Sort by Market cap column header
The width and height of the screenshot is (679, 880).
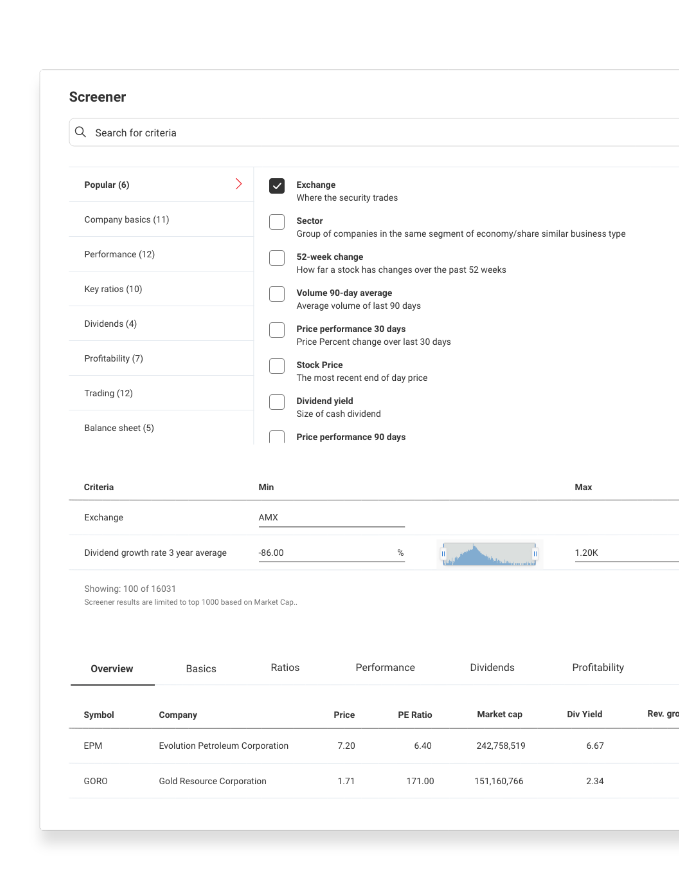click(499, 714)
